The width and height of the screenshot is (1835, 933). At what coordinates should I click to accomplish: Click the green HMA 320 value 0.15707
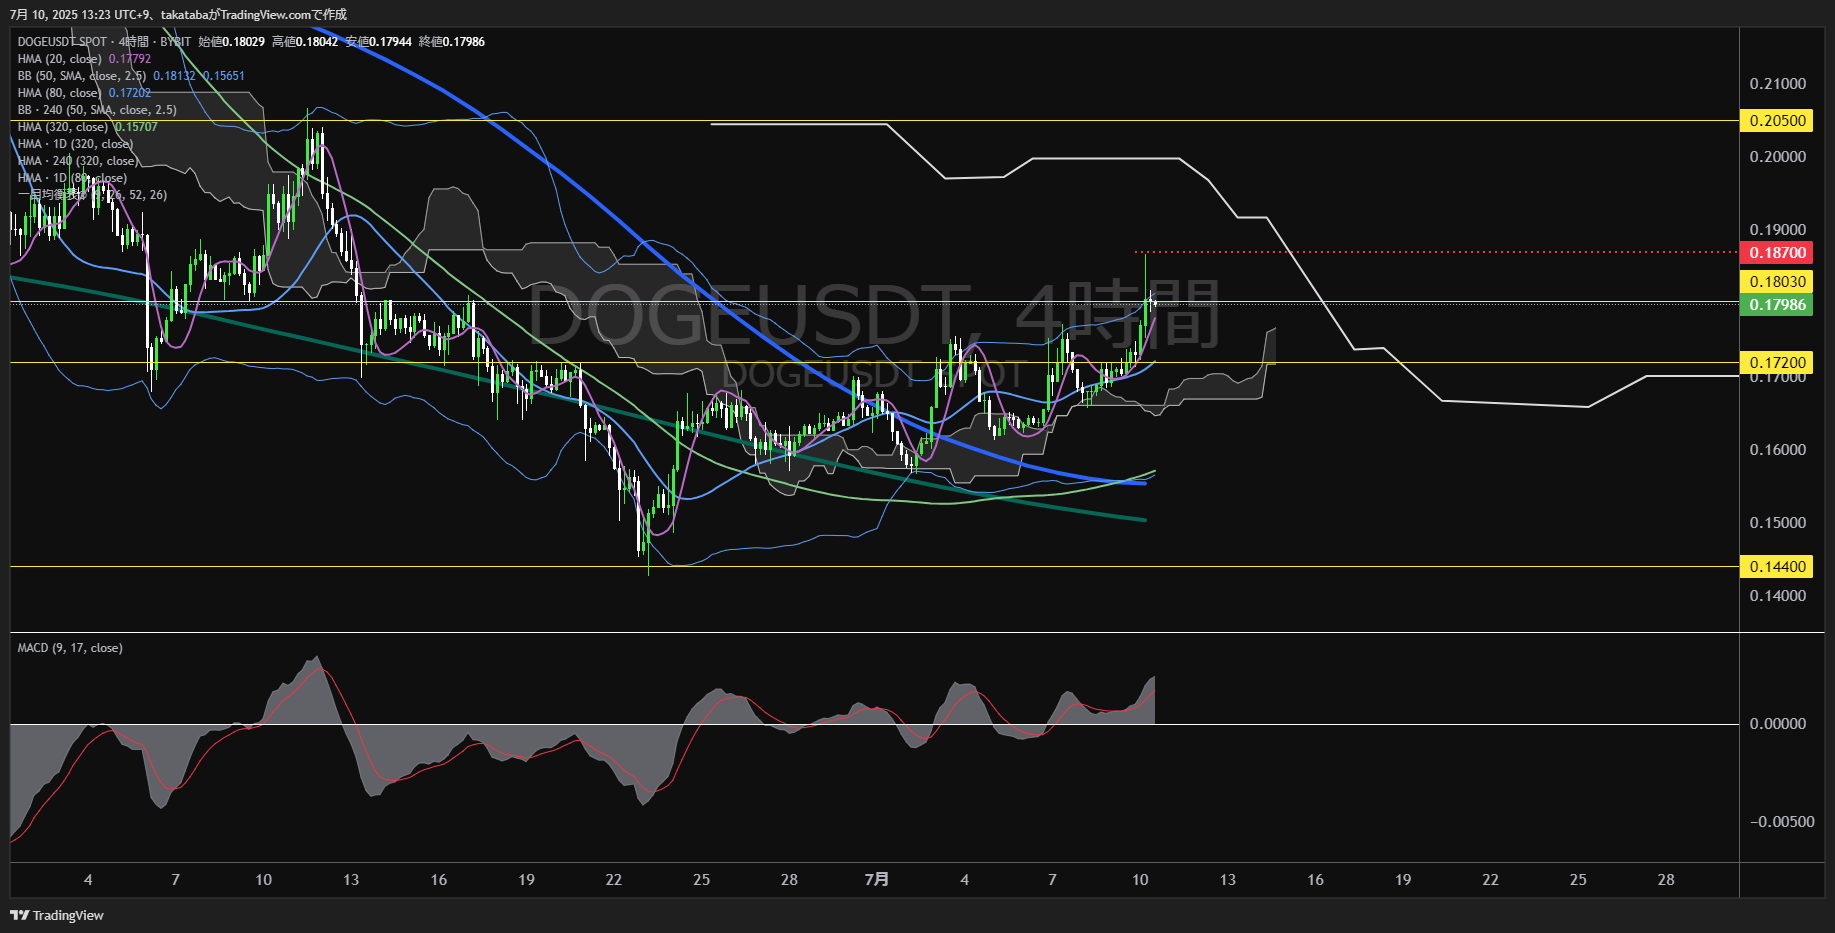[x=136, y=127]
